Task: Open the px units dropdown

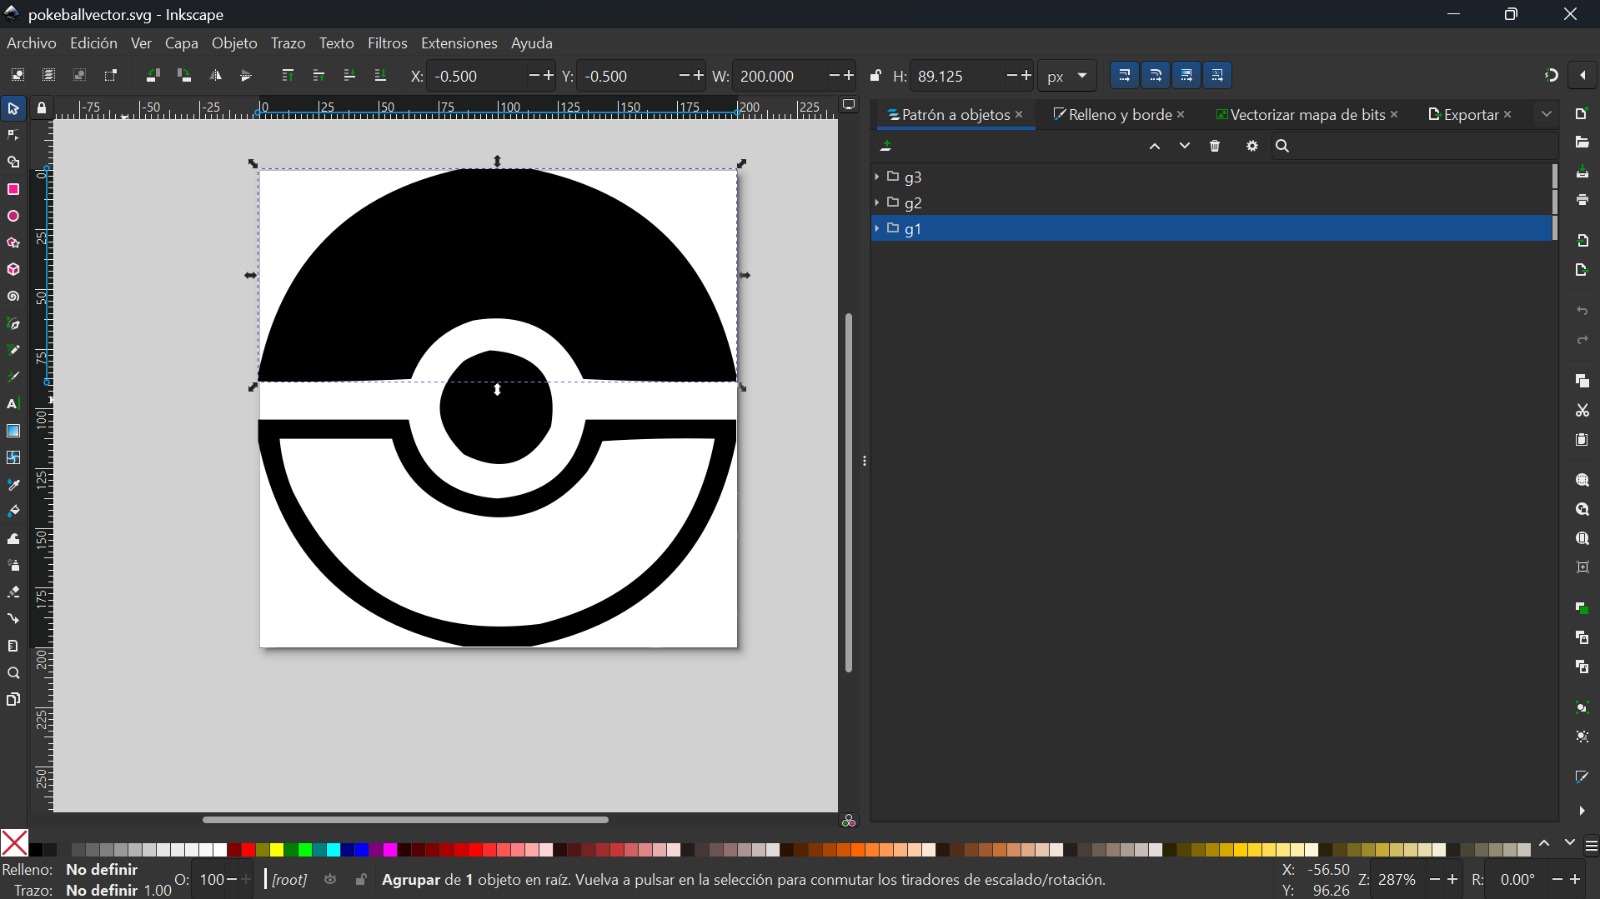Action: 1067,76
